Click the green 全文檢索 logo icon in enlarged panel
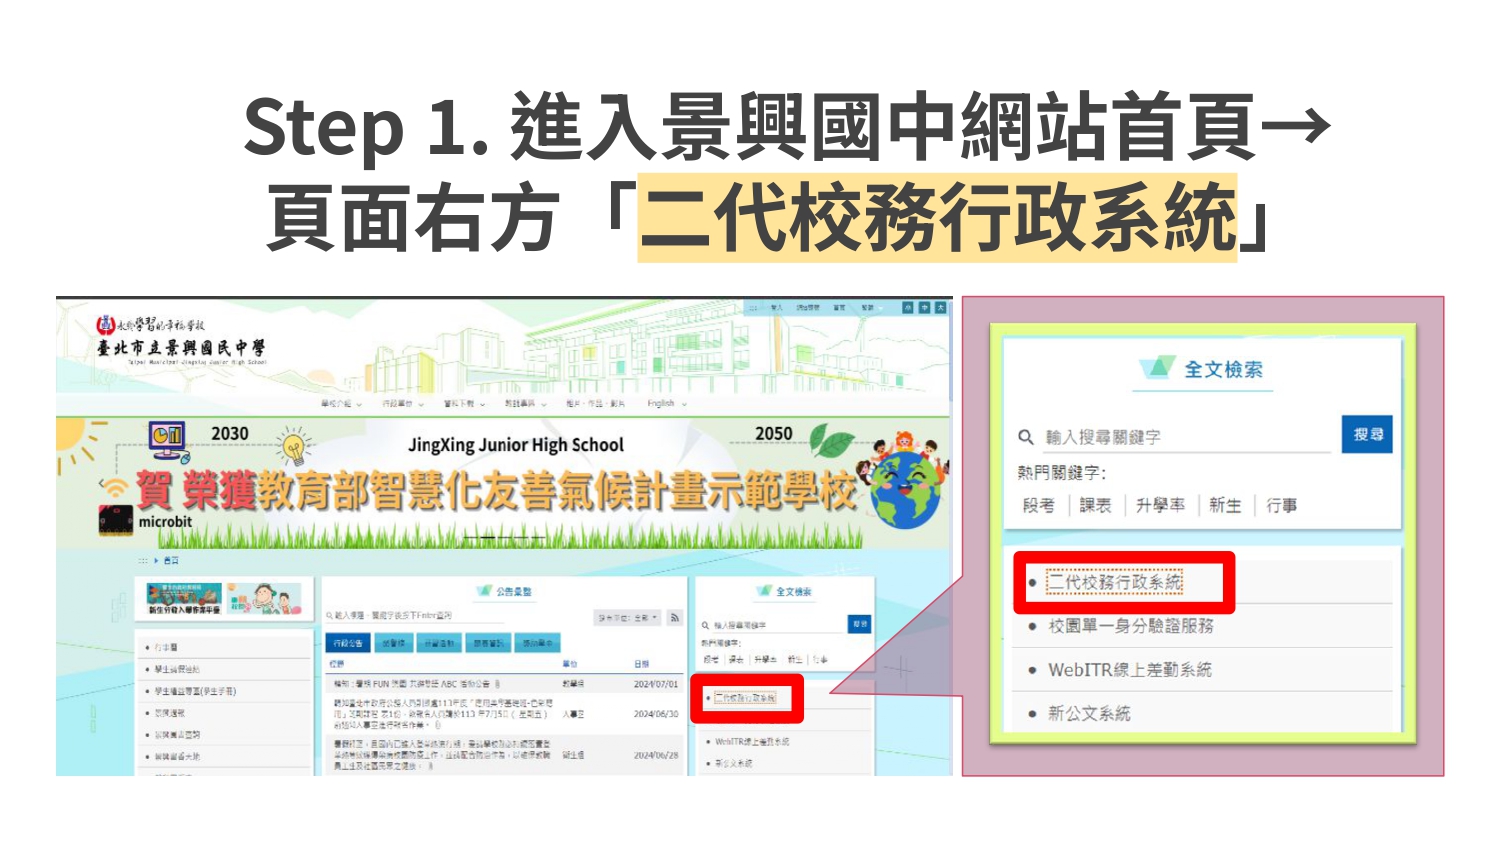 (1157, 368)
